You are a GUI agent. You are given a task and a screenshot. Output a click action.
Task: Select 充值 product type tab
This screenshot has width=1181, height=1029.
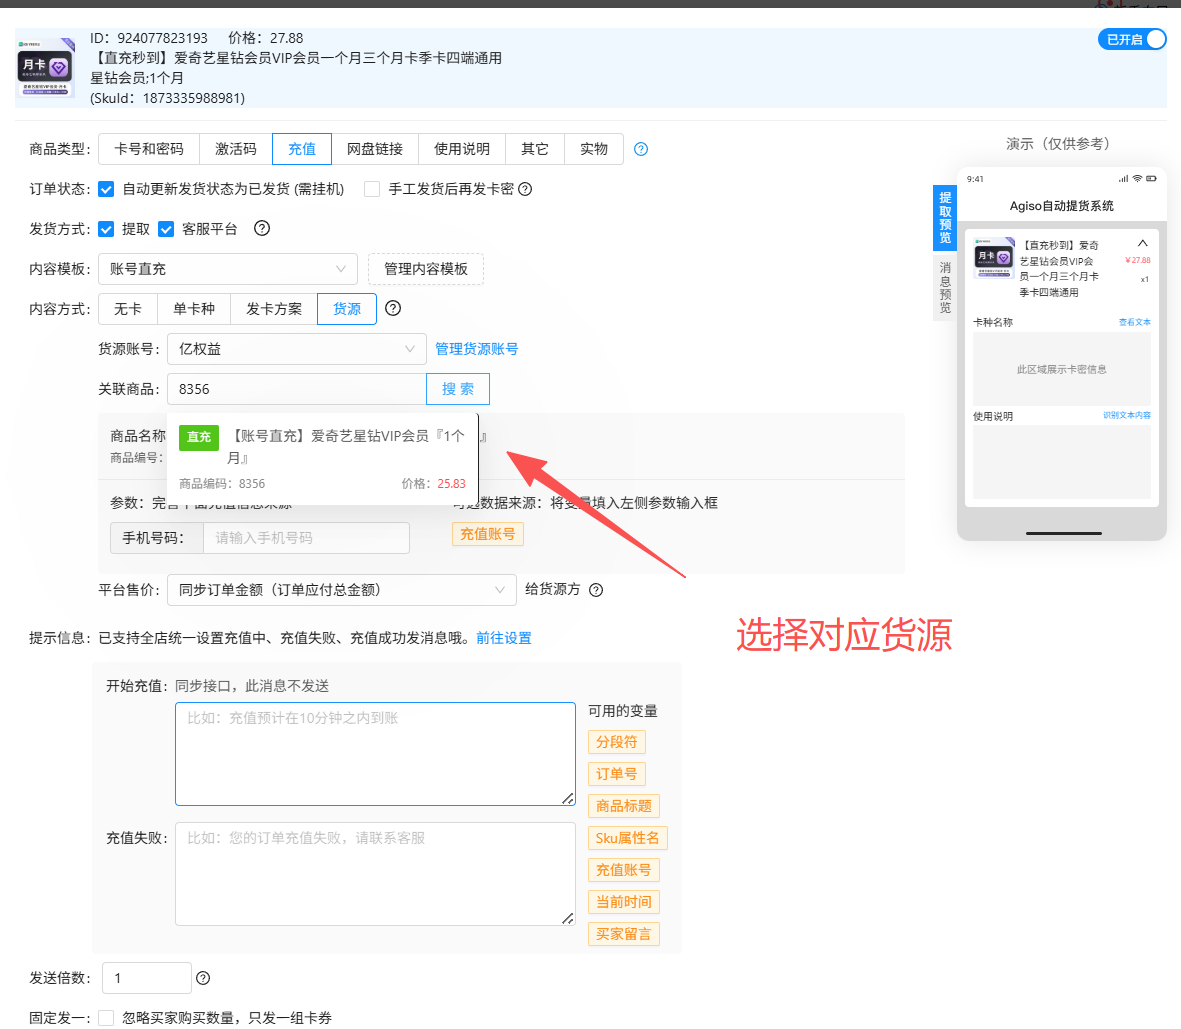point(302,149)
